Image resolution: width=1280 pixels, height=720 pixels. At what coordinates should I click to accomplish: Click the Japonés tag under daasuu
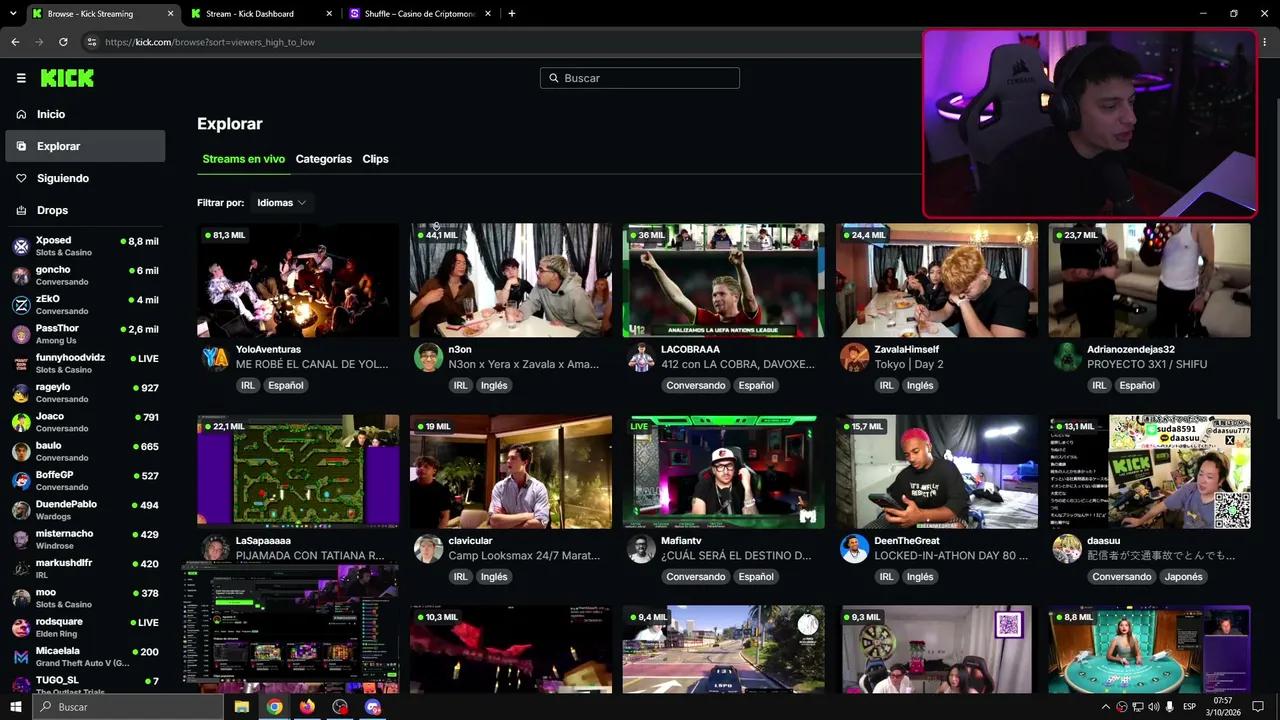(1183, 576)
